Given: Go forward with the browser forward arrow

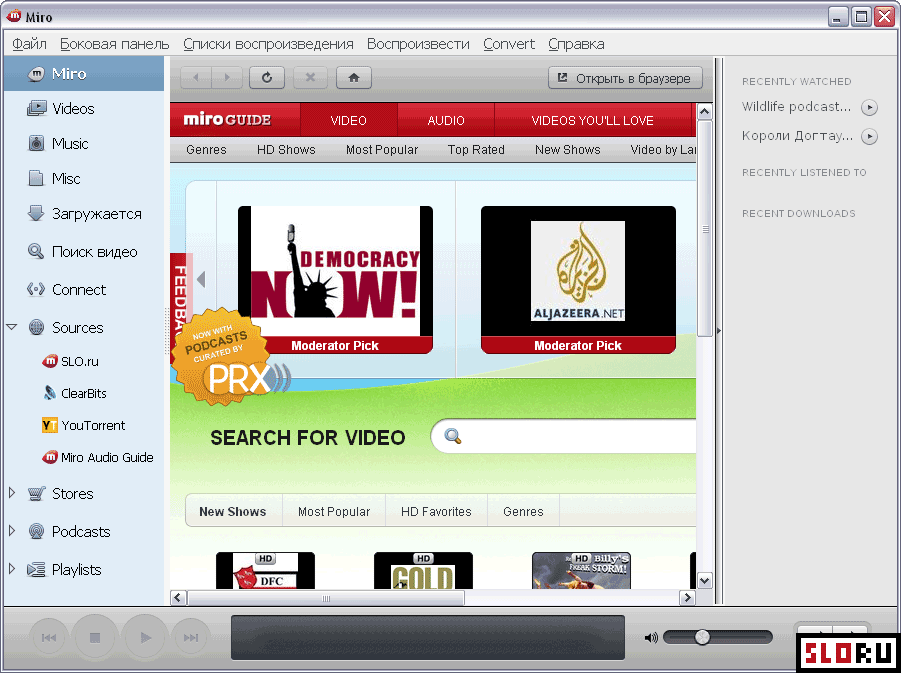Looking at the screenshot, I should click(227, 78).
